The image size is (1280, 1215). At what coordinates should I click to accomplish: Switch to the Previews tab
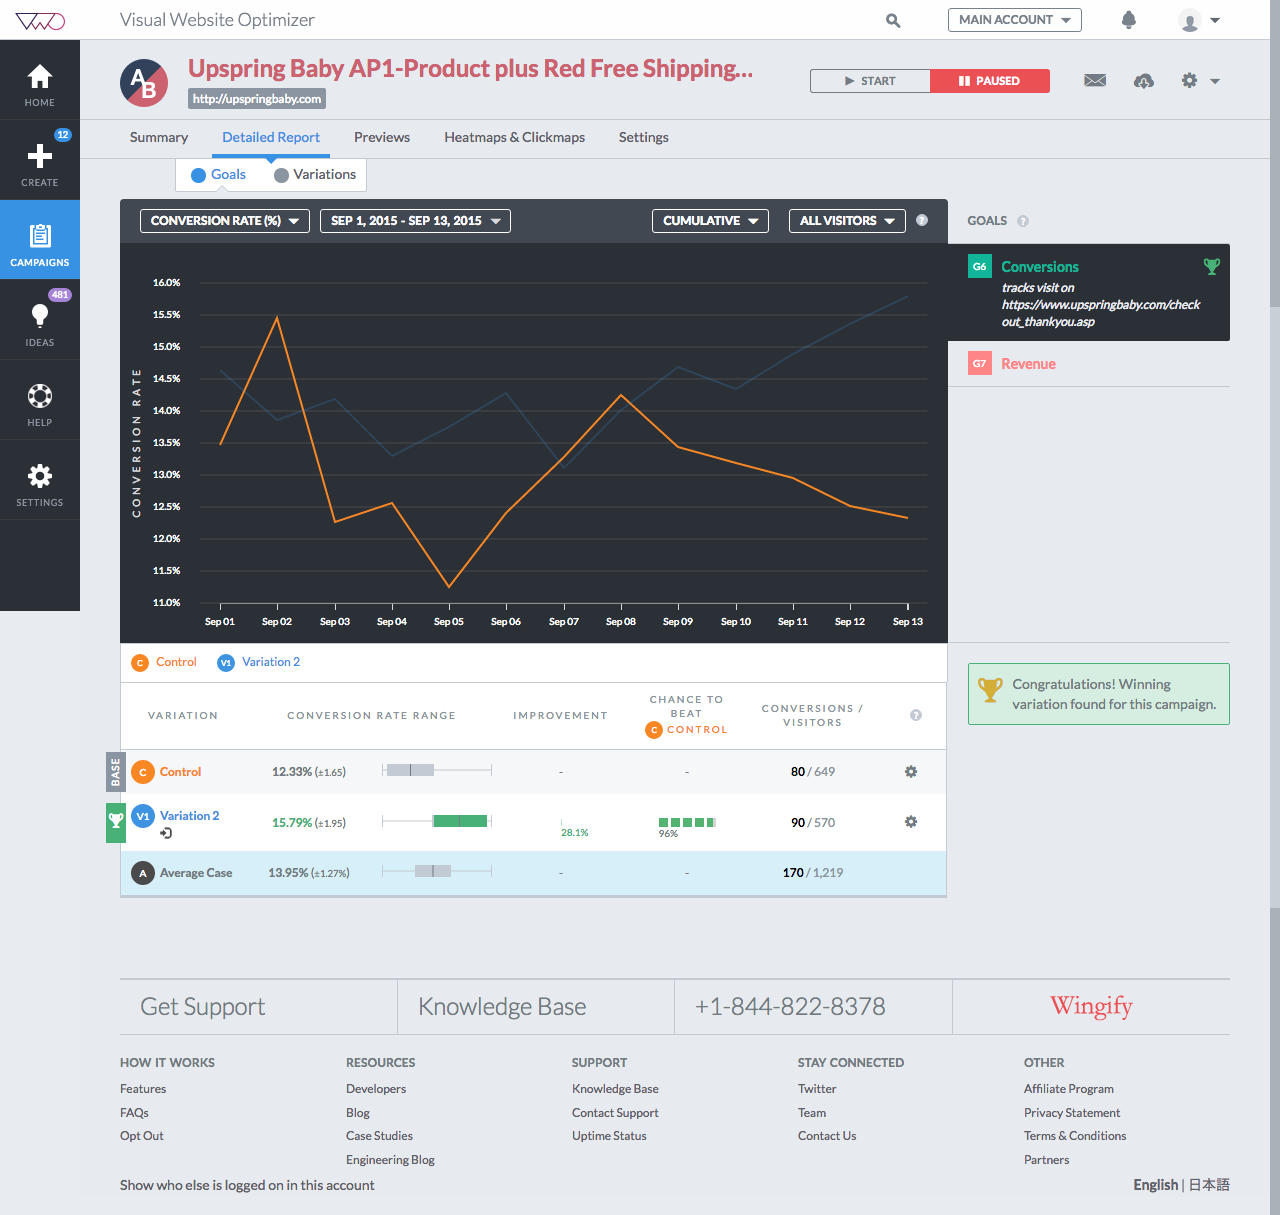click(382, 138)
